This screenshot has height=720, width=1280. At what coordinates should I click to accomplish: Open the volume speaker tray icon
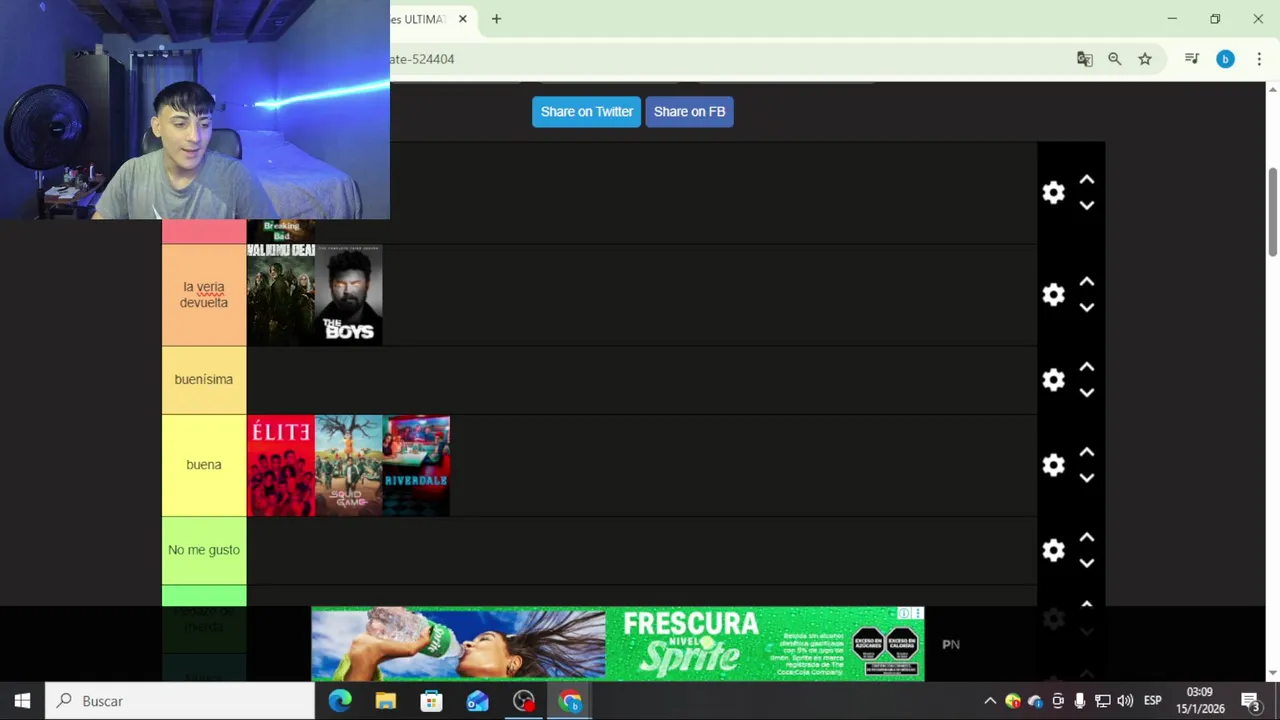tap(1125, 701)
